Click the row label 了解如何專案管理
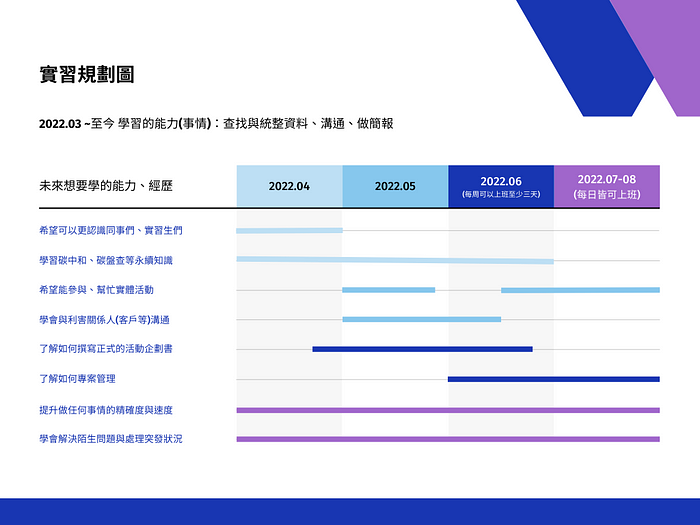Screen dimensions: 700x525 click(x=77, y=379)
